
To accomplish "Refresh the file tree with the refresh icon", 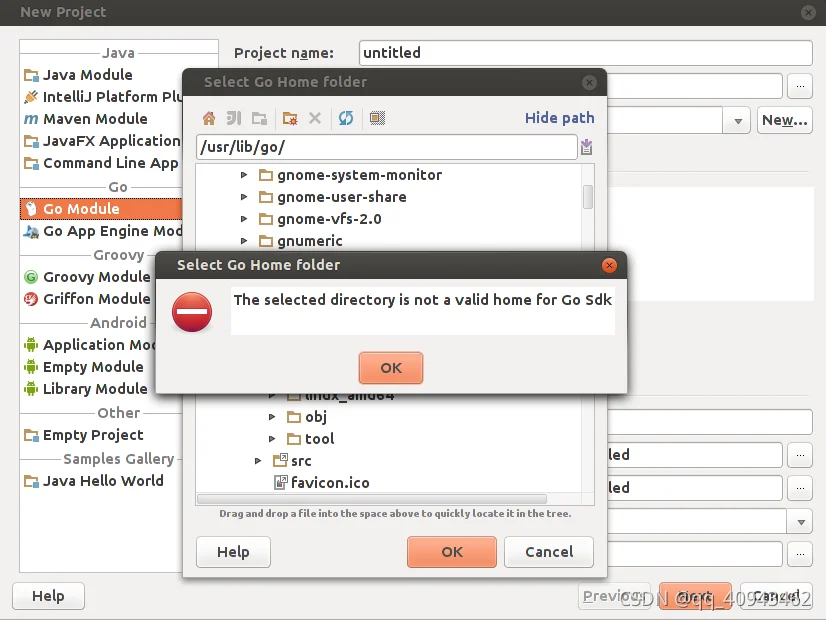I will pos(346,118).
